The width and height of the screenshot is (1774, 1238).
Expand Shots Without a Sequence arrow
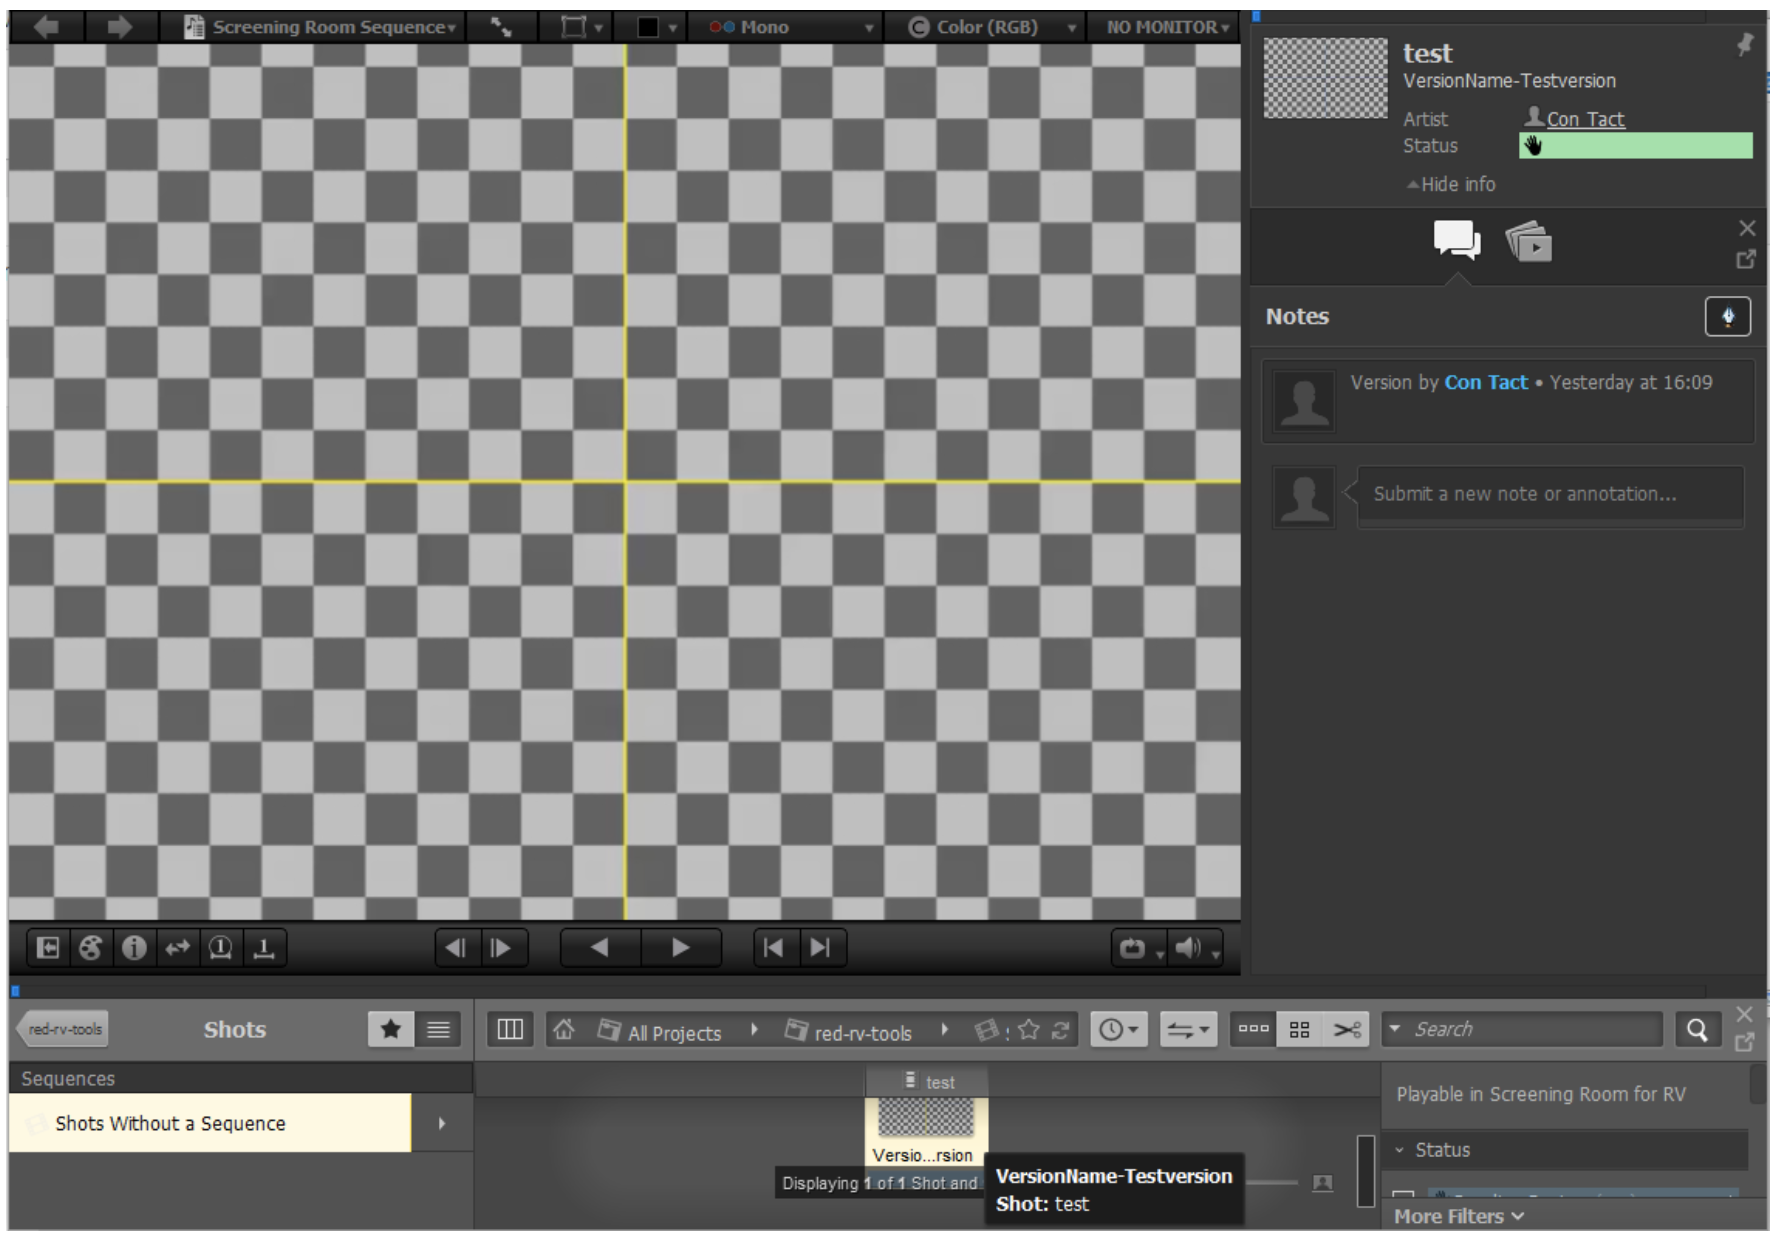point(442,1123)
